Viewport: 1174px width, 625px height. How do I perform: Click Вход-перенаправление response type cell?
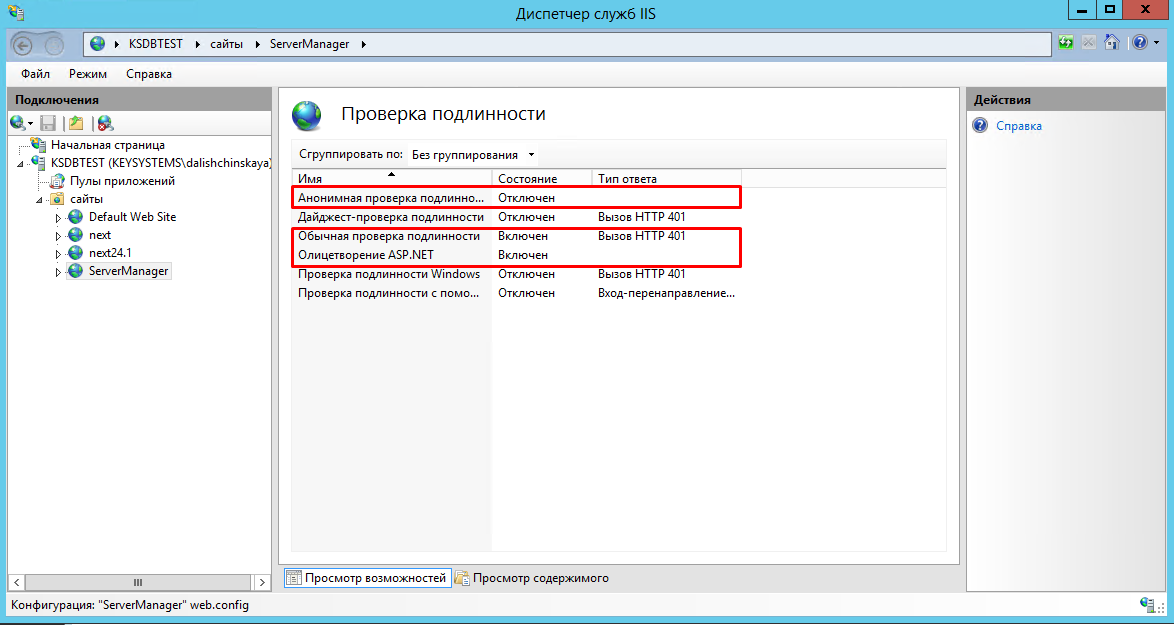(666, 293)
